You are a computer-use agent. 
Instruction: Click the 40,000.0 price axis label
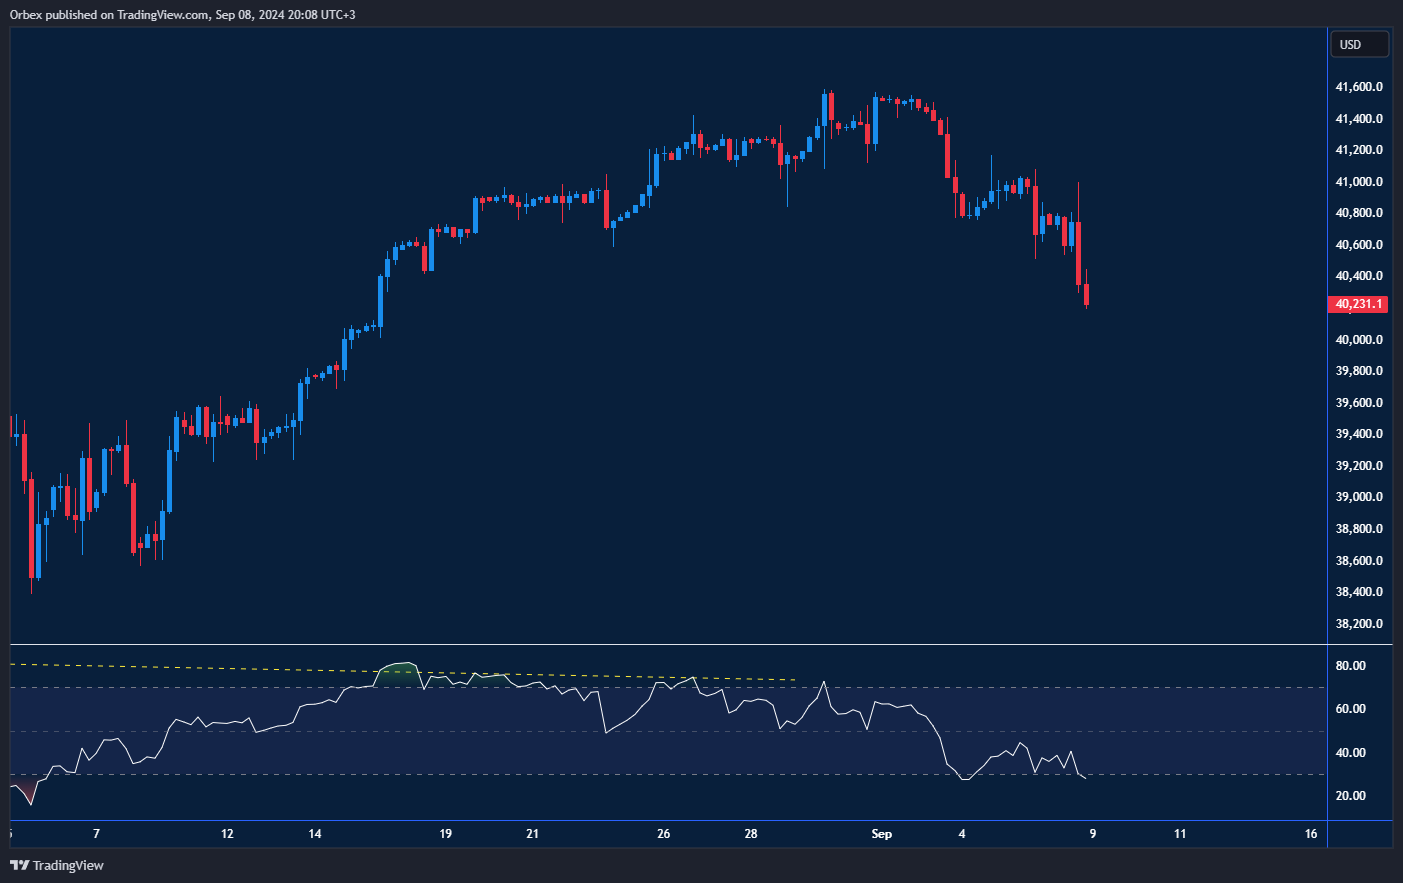1359,340
